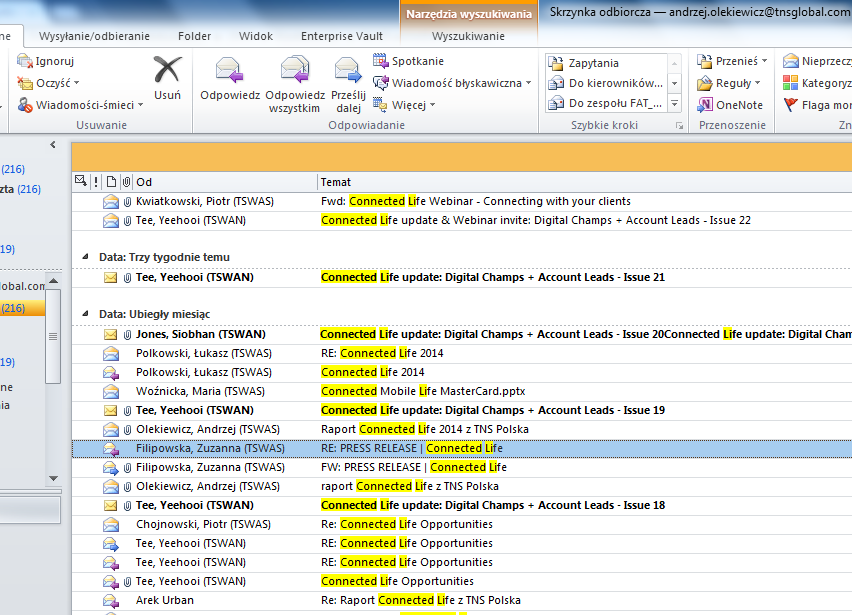Click forwarded envelope icon on FW: PRESS RELEASE row
Image resolution: width=852 pixels, height=615 pixels.
[111, 468]
